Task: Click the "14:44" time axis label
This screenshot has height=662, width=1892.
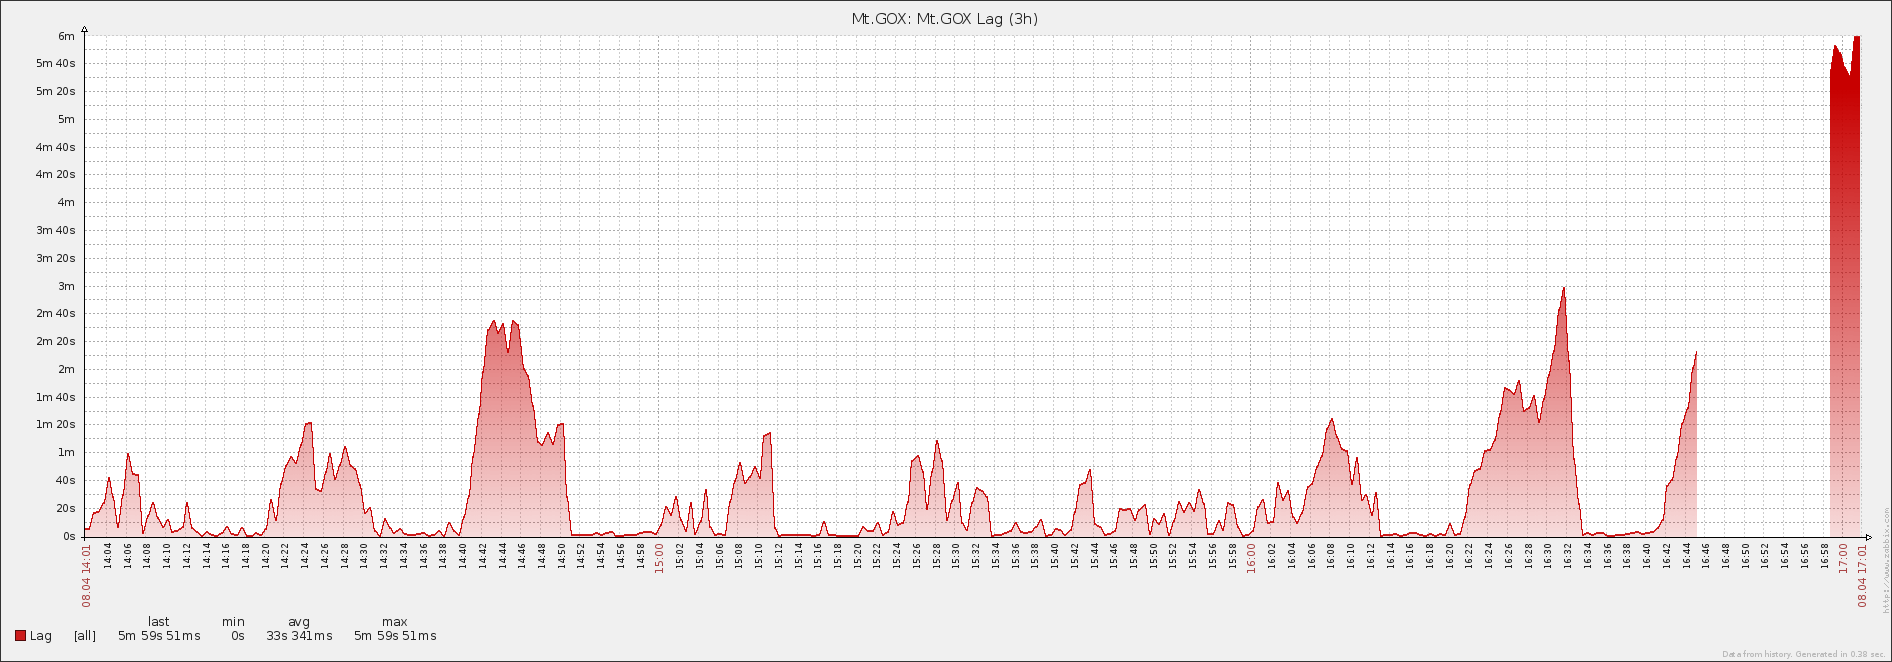Action: tap(502, 555)
